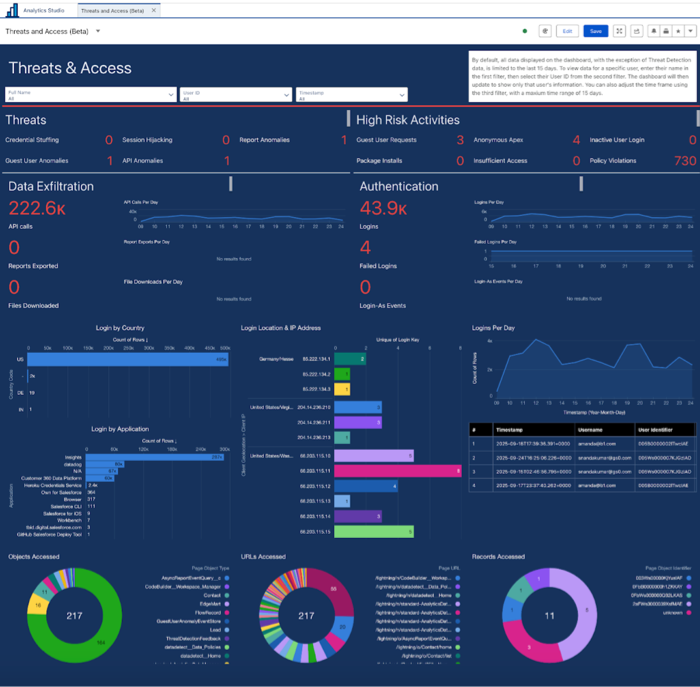Click the Analytics Studio logo icon

tap(12, 10)
